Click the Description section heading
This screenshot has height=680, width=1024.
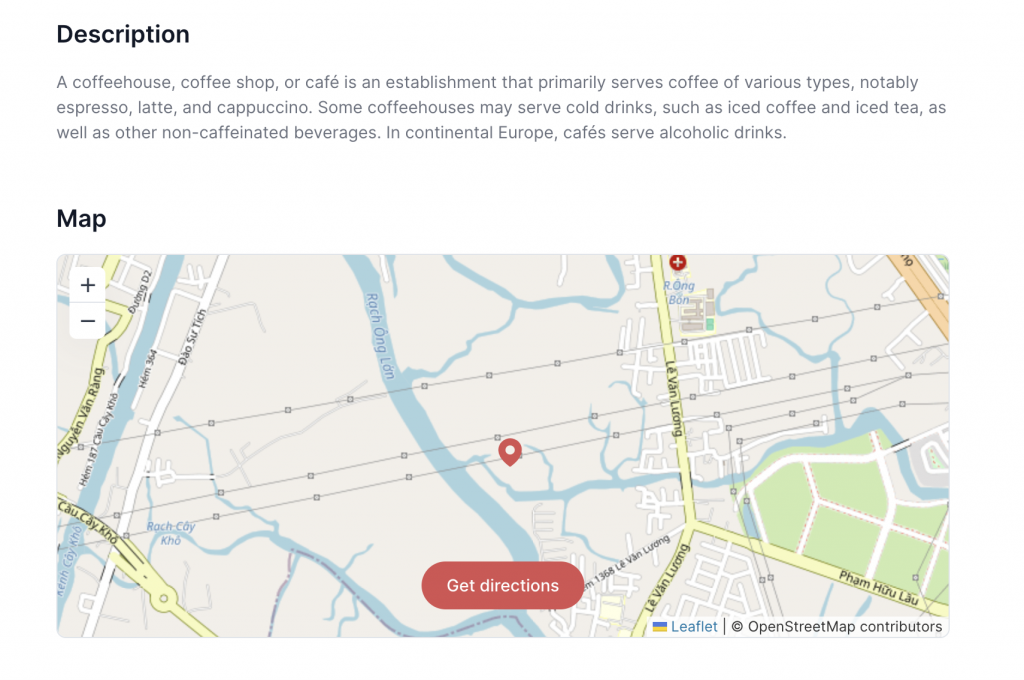(x=122, y=34)
